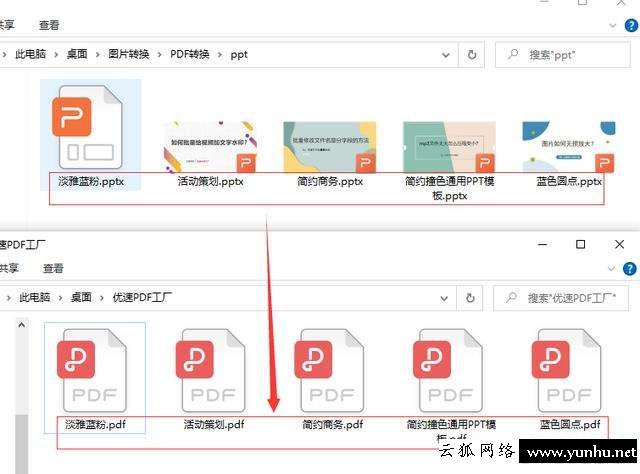Expand chevron after 桌面 in ppt breadcrumb
The height and width of the screenshot is (474, 640).
(x=97, y=54)
